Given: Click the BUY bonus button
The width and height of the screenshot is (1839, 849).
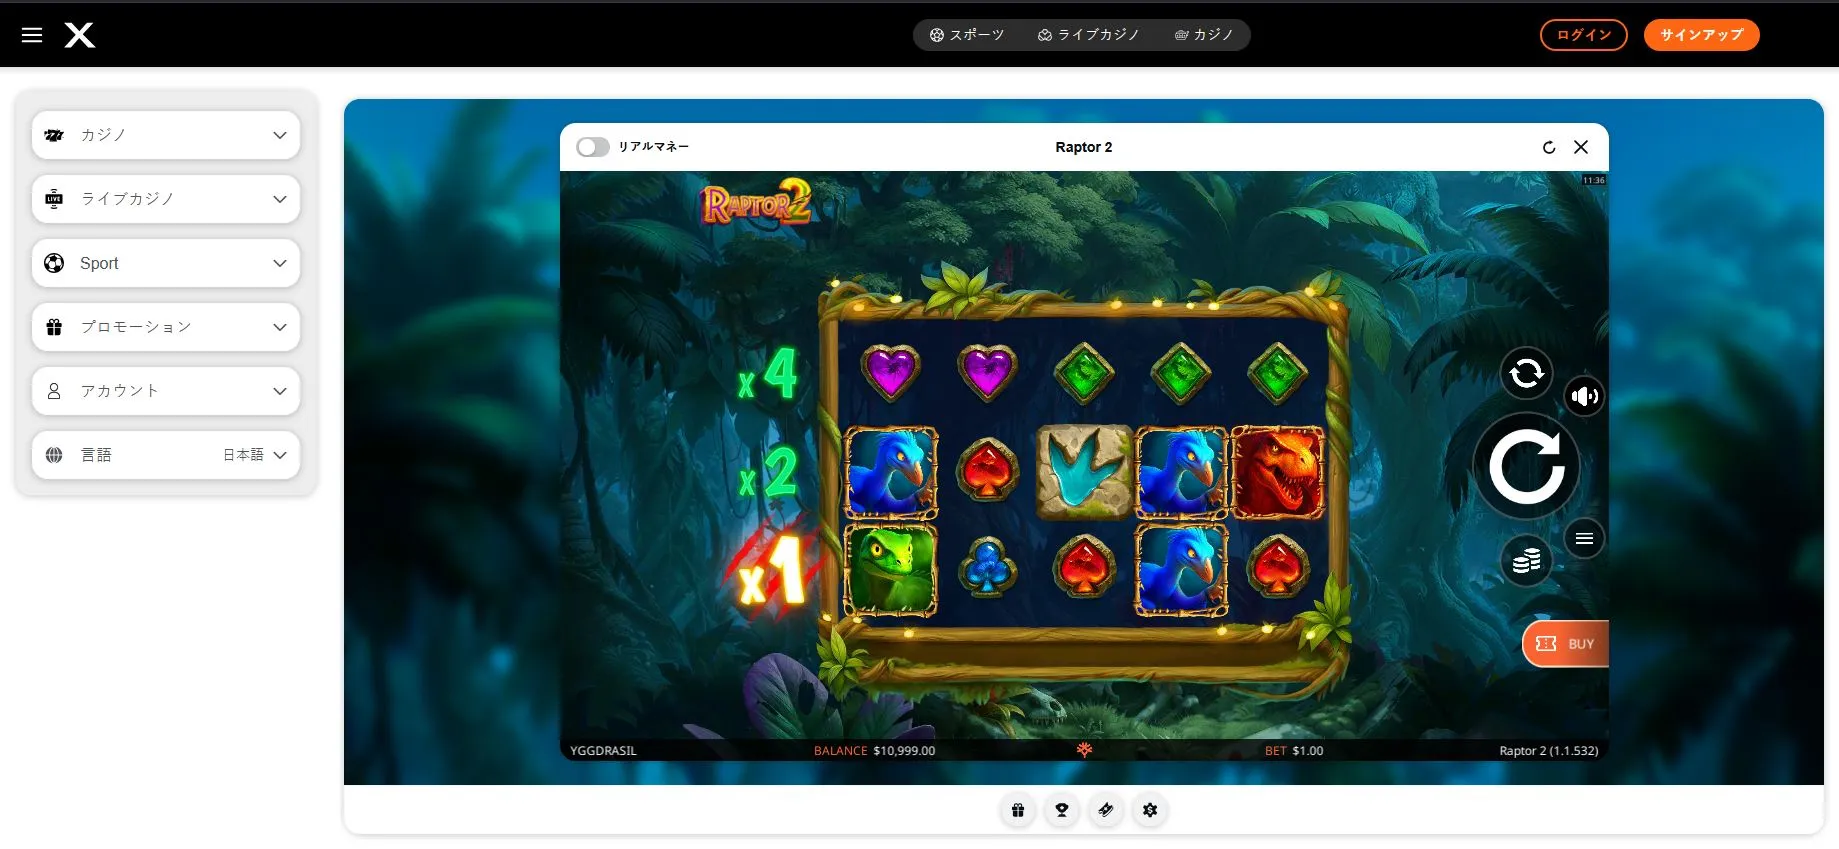Looking at the screenshot, I should click(x=1566, y=644).
